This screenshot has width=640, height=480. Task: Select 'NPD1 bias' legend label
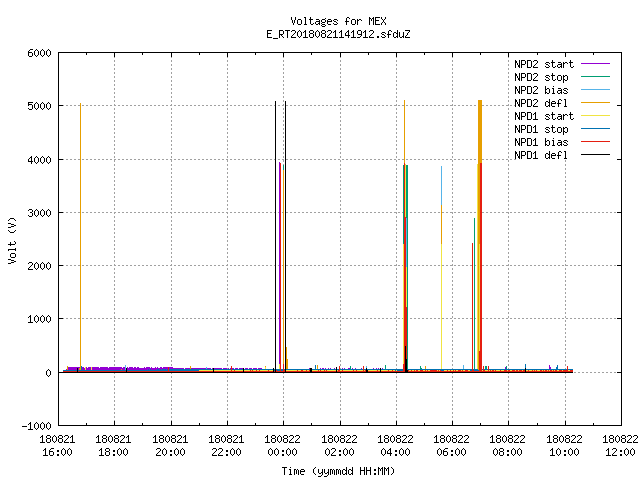click(x=541, y=142)
